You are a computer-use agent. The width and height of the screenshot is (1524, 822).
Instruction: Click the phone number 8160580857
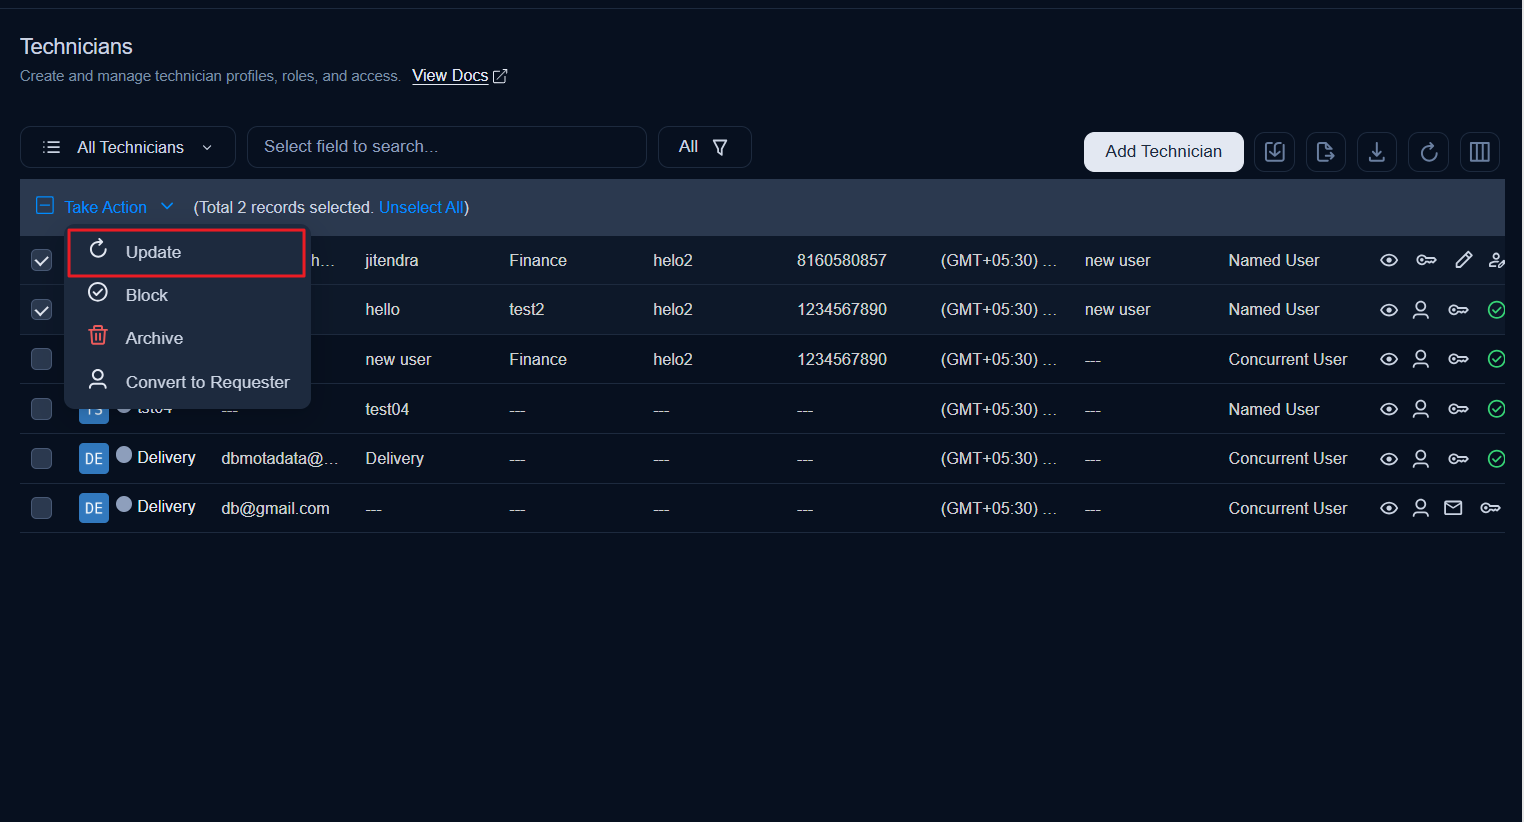point(842,260)
